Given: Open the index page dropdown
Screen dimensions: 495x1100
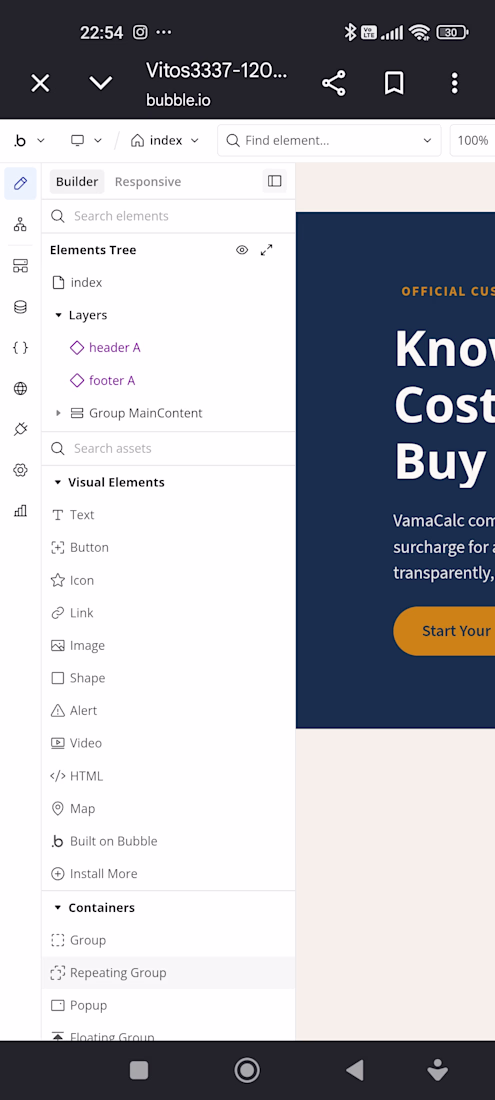Looking at the screenshot, I should [x=165, y=140].
